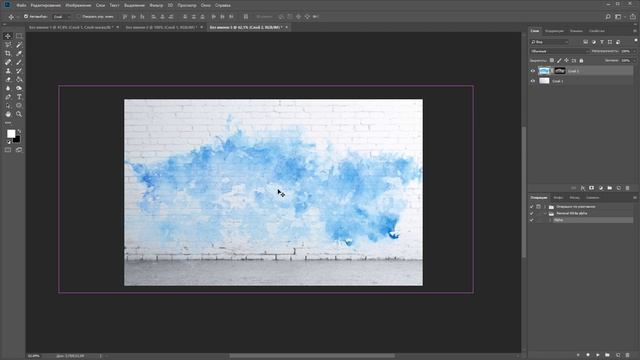Switch to the Каналы panel tab
The height and width of the screenshot is (360, 640).
pyautogui.click(x=576, y=31)
